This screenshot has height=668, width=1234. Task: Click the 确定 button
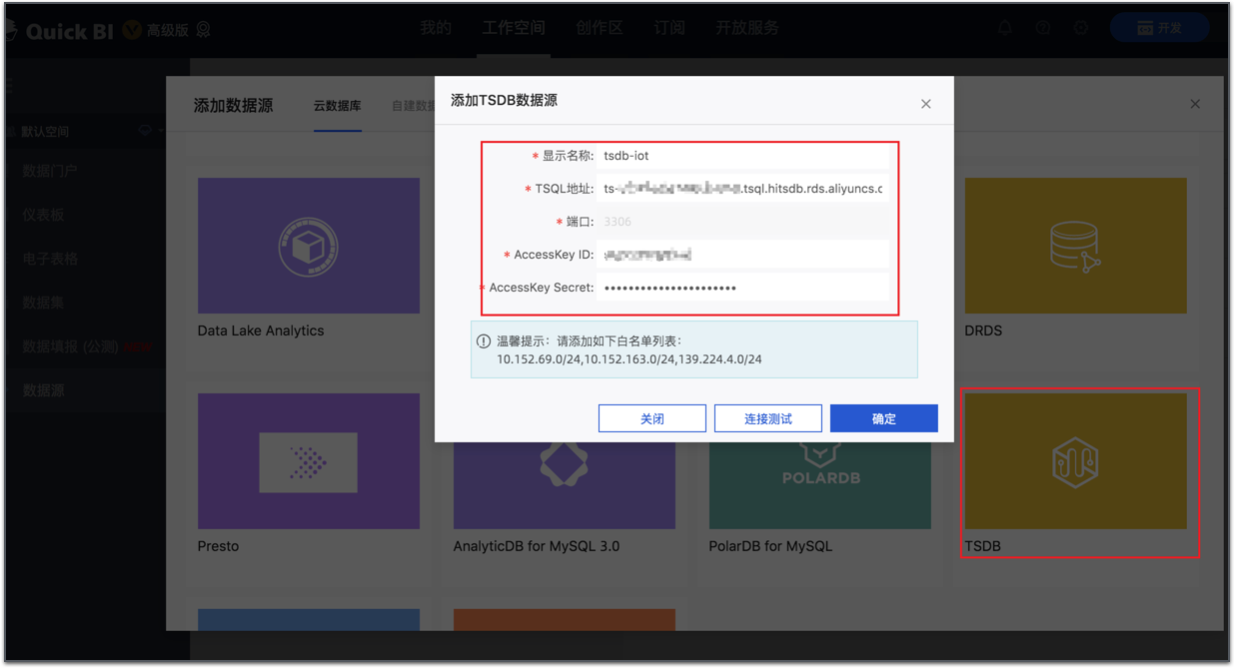tap(884, 419)
